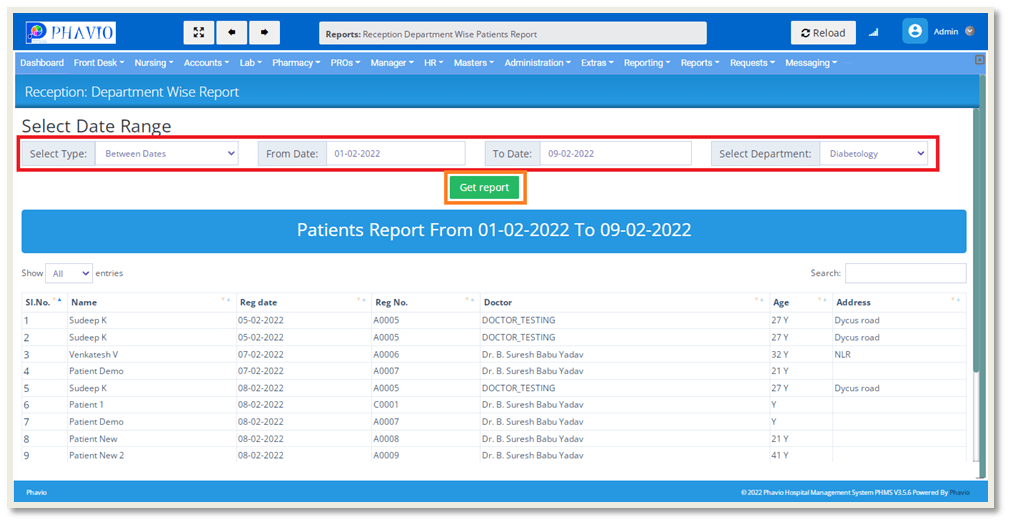
Task: Sort the table by Name column
Action: [226, 300]
